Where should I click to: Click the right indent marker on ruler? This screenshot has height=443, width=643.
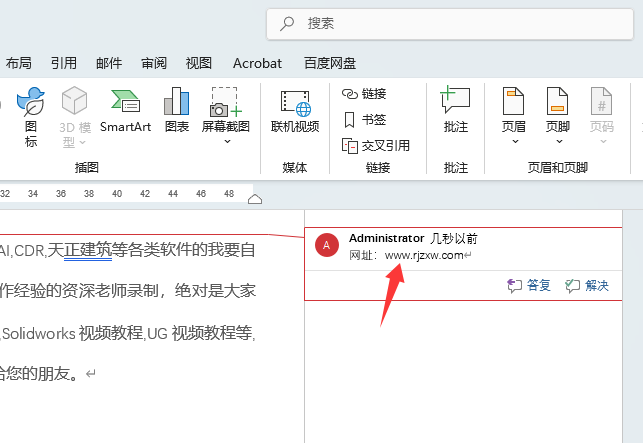point(255,199)
